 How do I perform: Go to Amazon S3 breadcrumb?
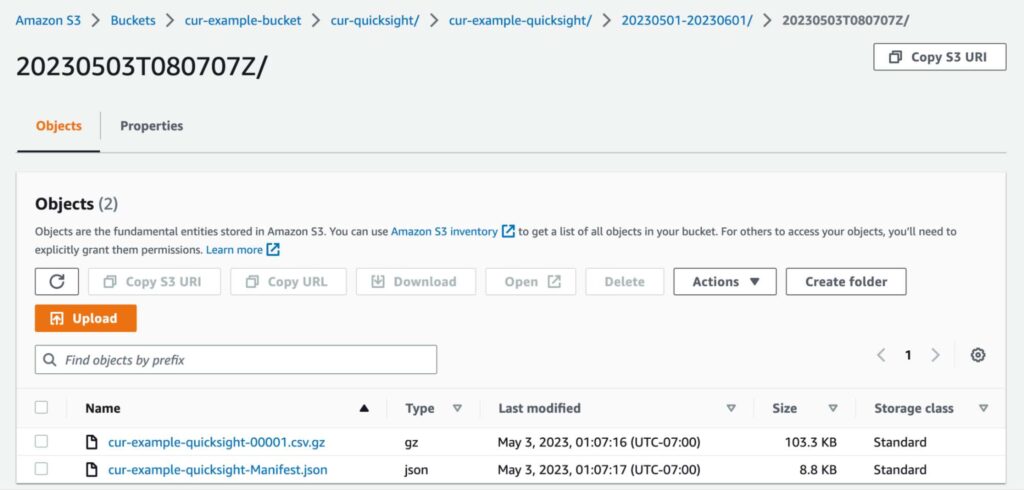pos(48,20)
